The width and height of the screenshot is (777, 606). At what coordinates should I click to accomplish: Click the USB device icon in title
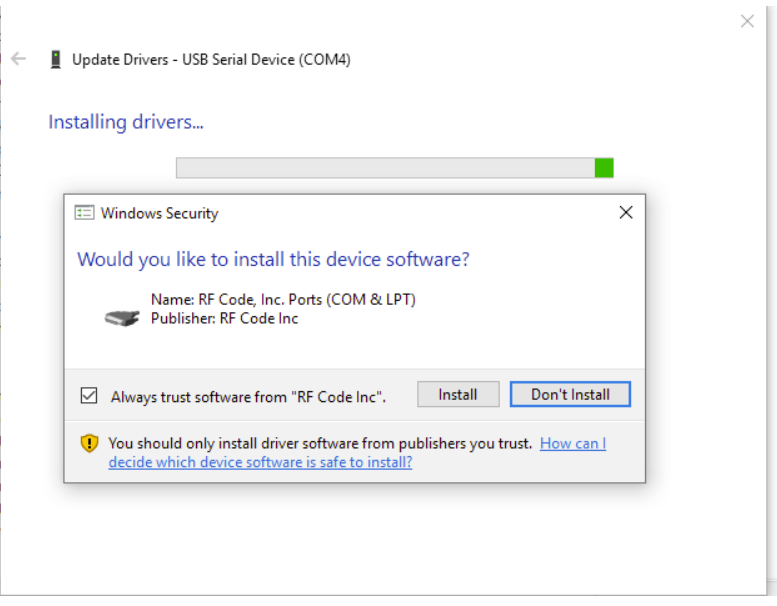click(55, 59)
